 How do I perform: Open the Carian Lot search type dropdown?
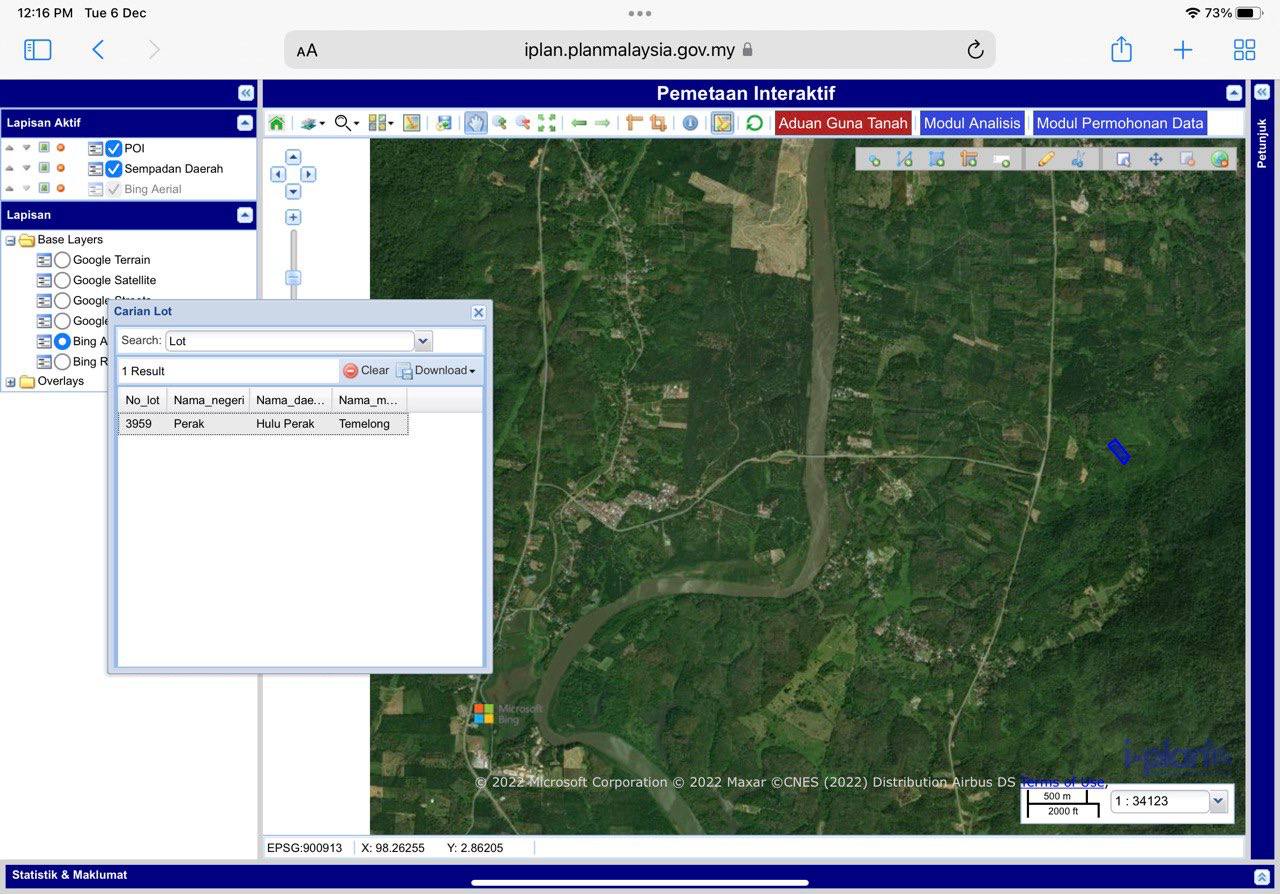point(423,341)
